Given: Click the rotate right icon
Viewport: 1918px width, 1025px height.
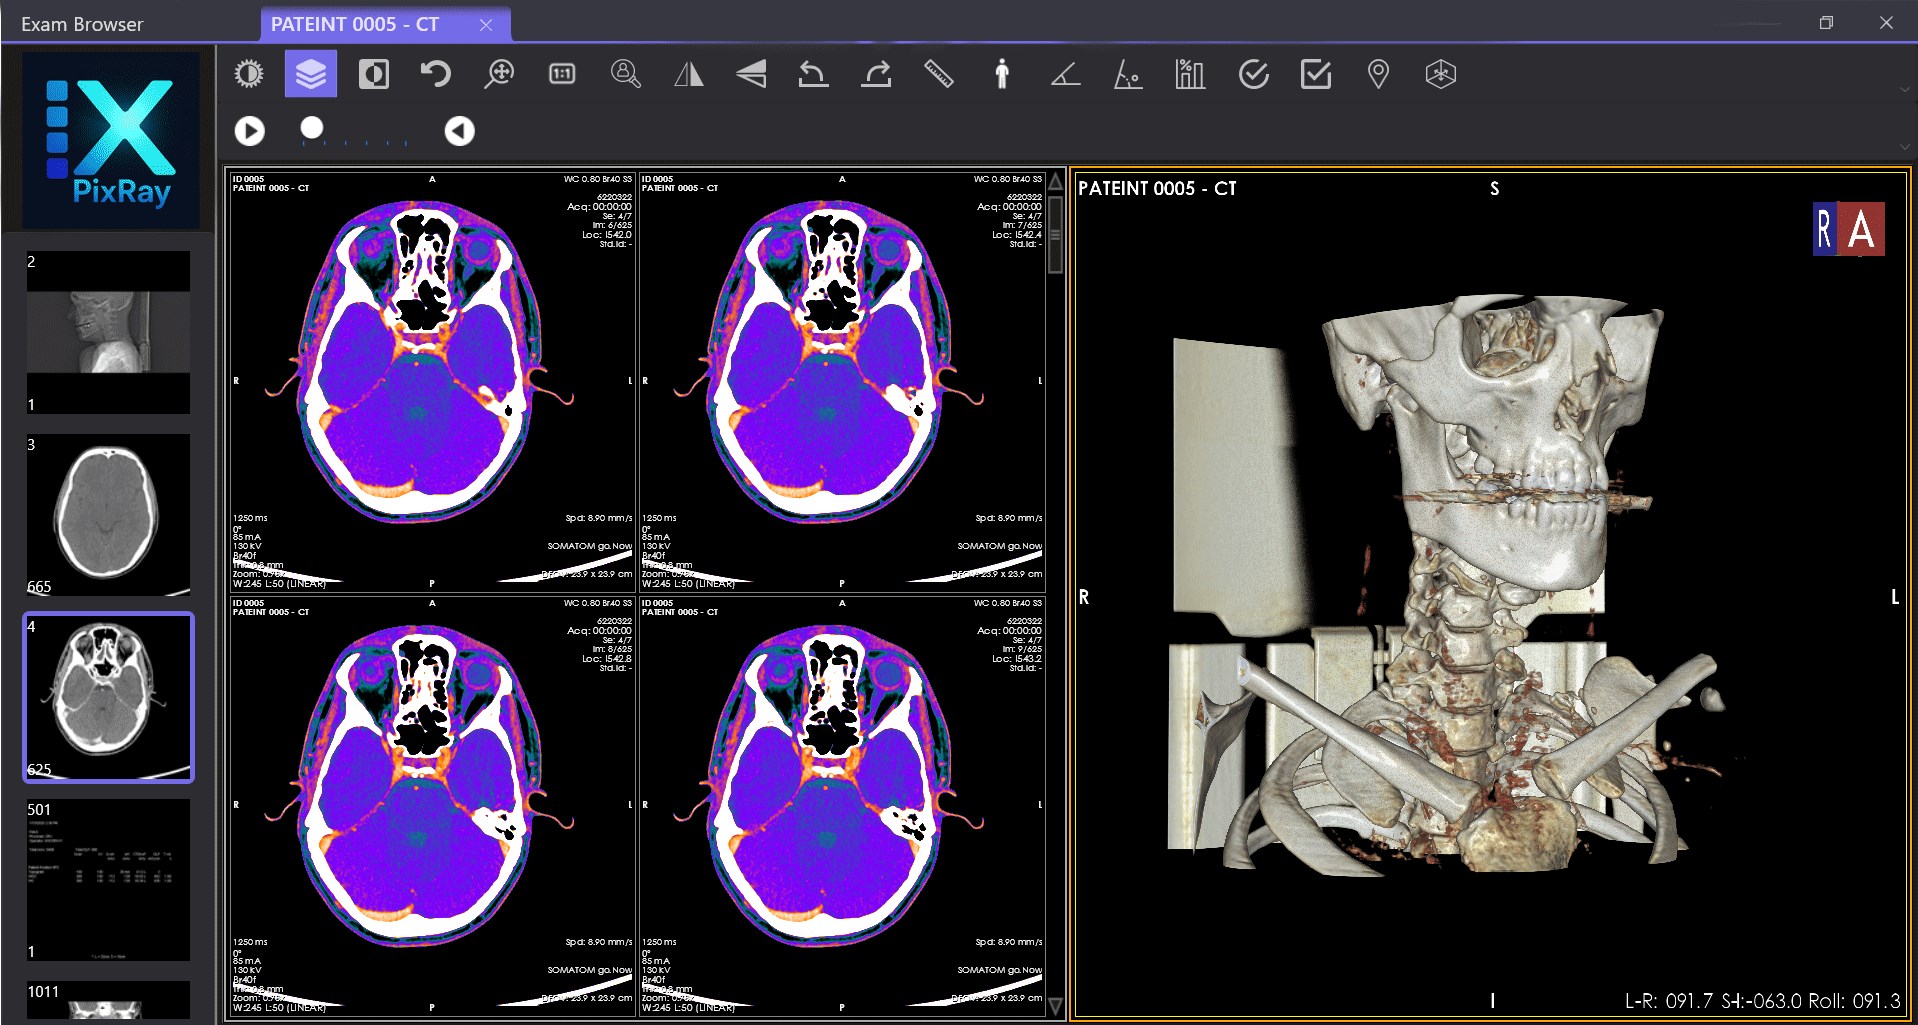Looking at the screenshot, I should click(876, 73).
